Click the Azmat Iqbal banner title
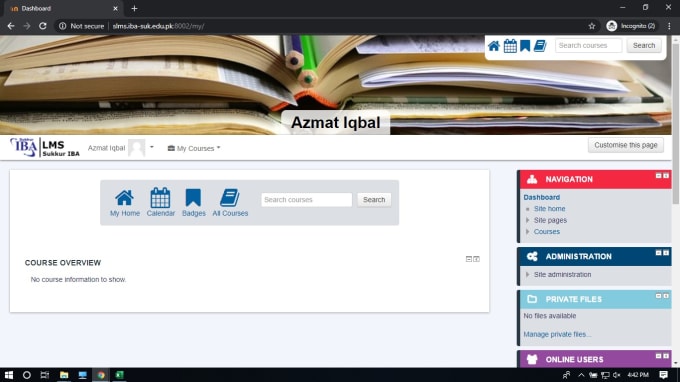This screenshot has height=382, width=680. click(336, 123)
